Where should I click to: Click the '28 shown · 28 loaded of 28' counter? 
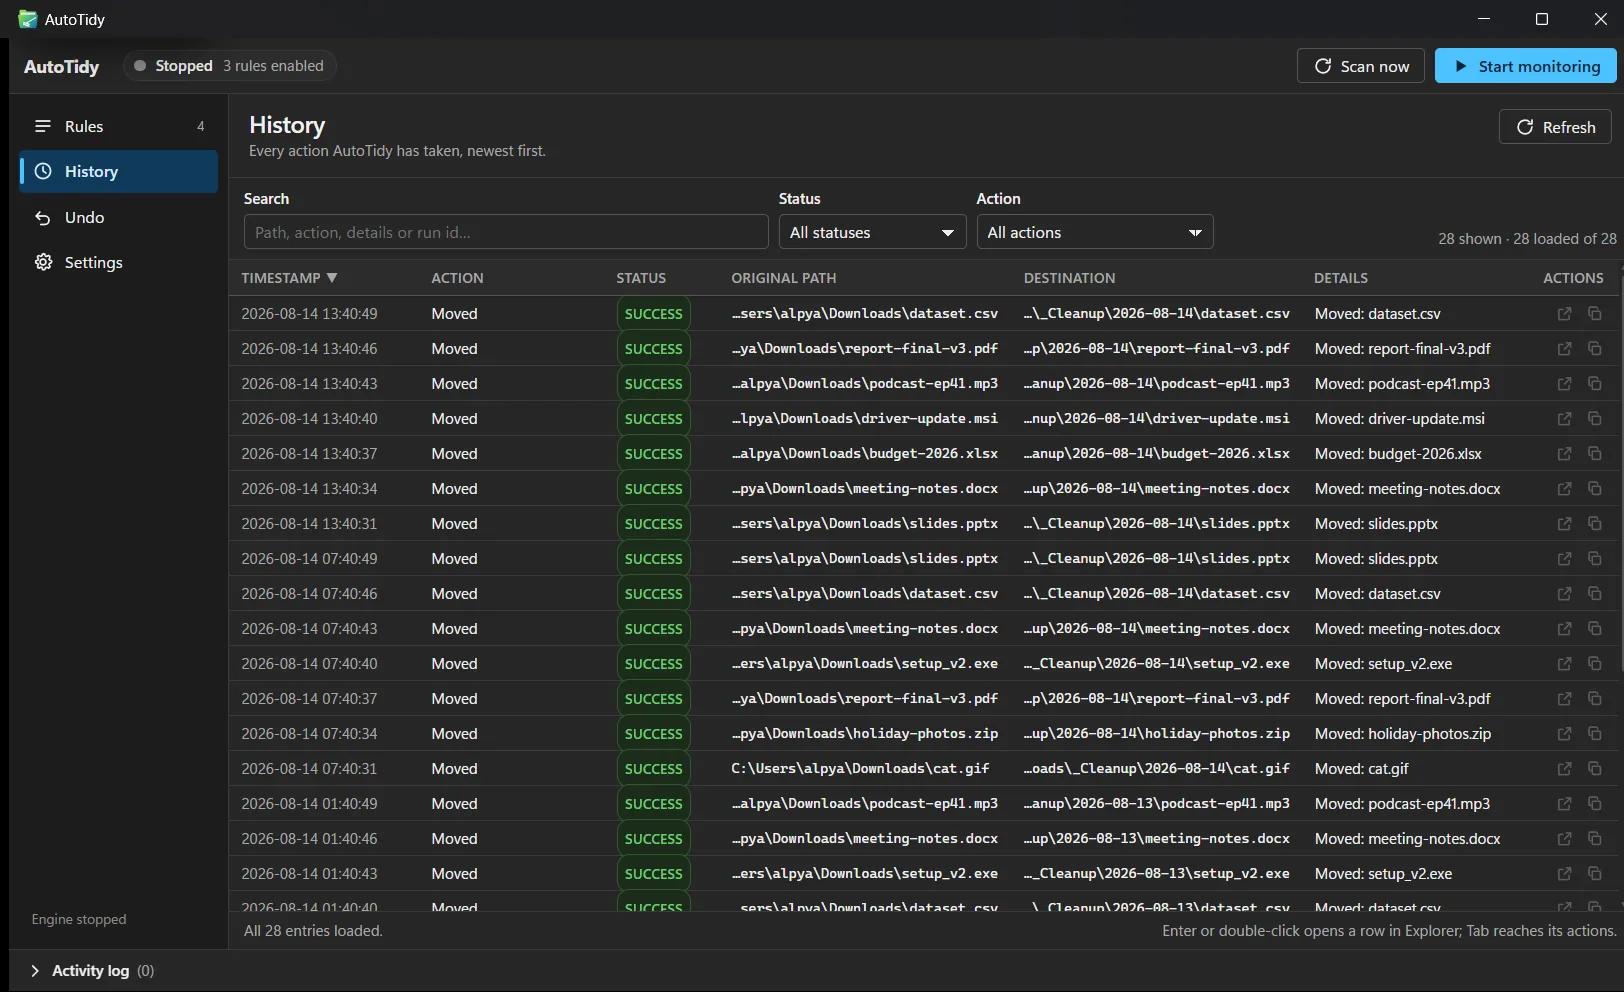(1527, 239)
